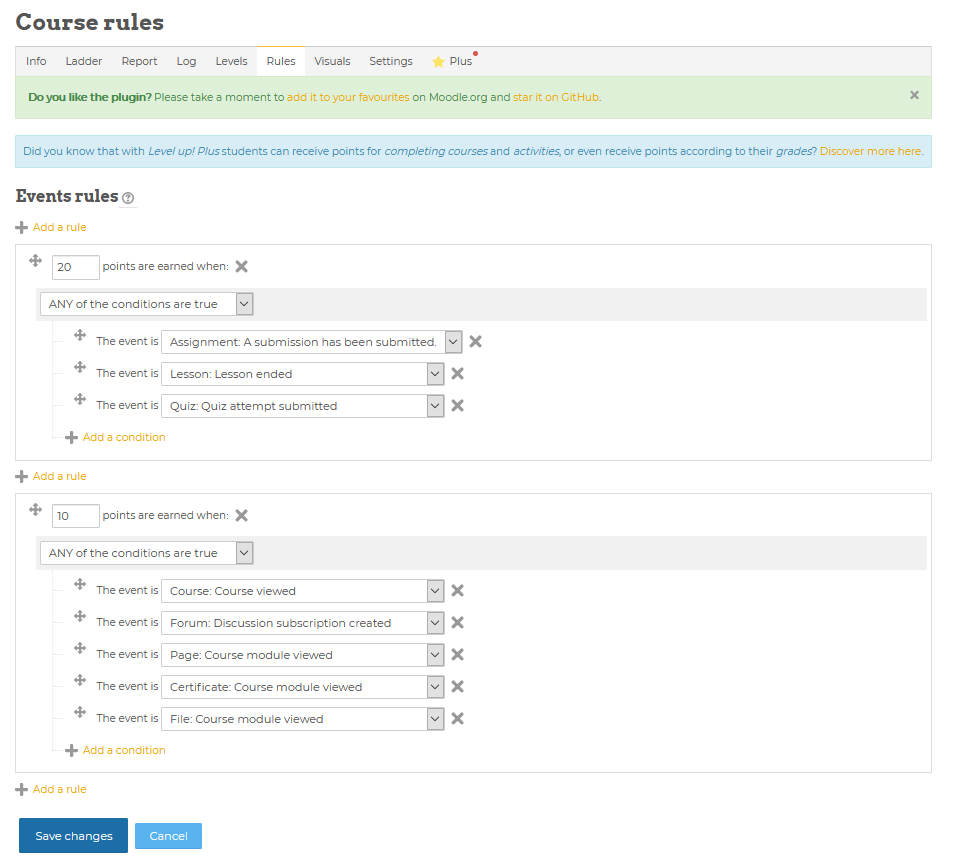The height and width of the screenshot is (867, 959).
Task: Switch to the Ladder tab
Action: click(84, 61)
